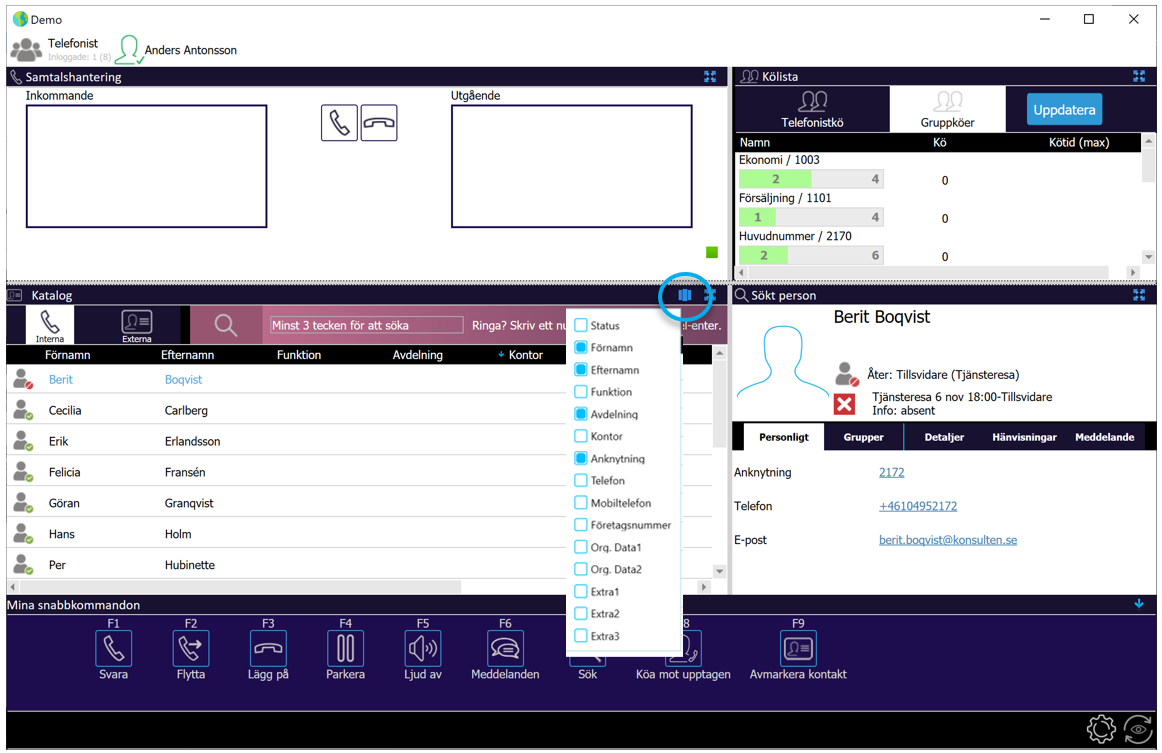Click the extension link 2172
Image resolution: width=1162 pixels, height=753 pixels.
coord(892,472)
